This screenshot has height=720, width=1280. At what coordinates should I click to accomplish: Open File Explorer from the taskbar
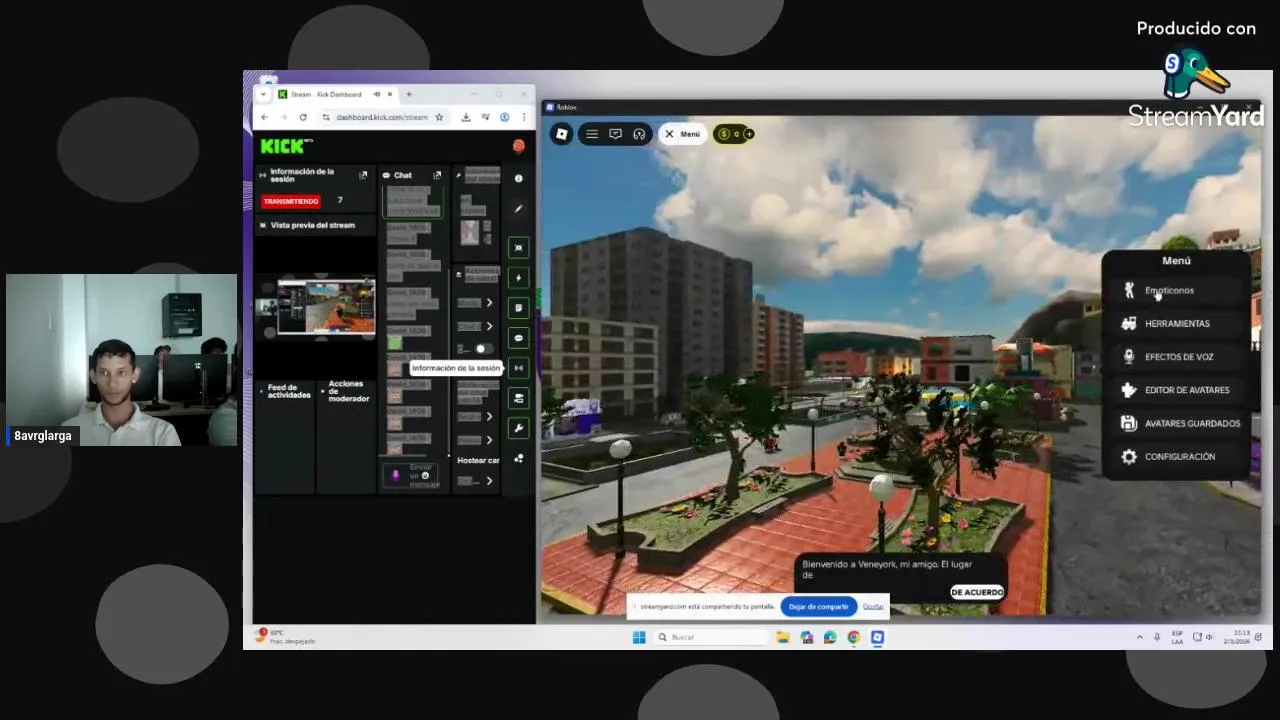point(783,637)
